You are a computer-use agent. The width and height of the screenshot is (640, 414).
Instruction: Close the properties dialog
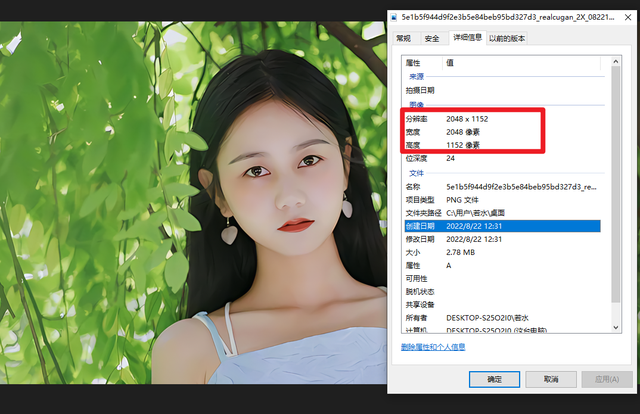tap(628, 17)
